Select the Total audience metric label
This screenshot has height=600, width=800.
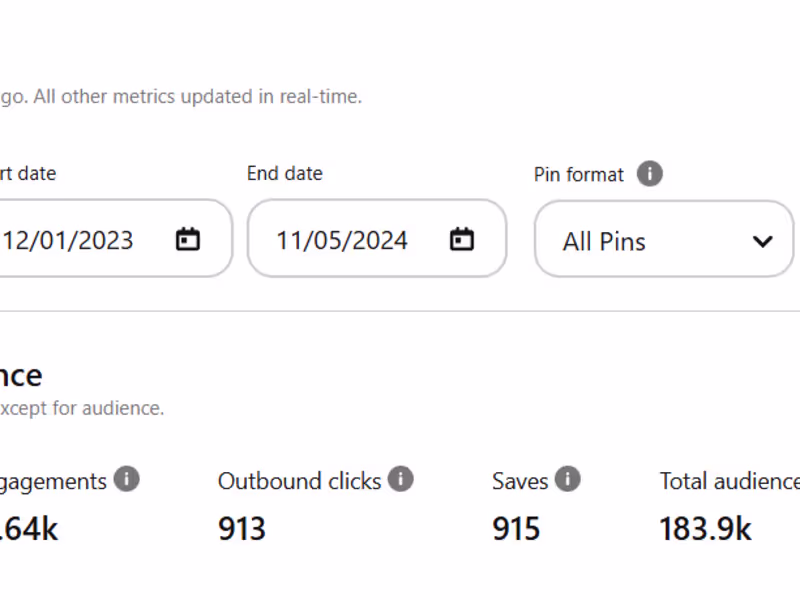tap(729, 481)
